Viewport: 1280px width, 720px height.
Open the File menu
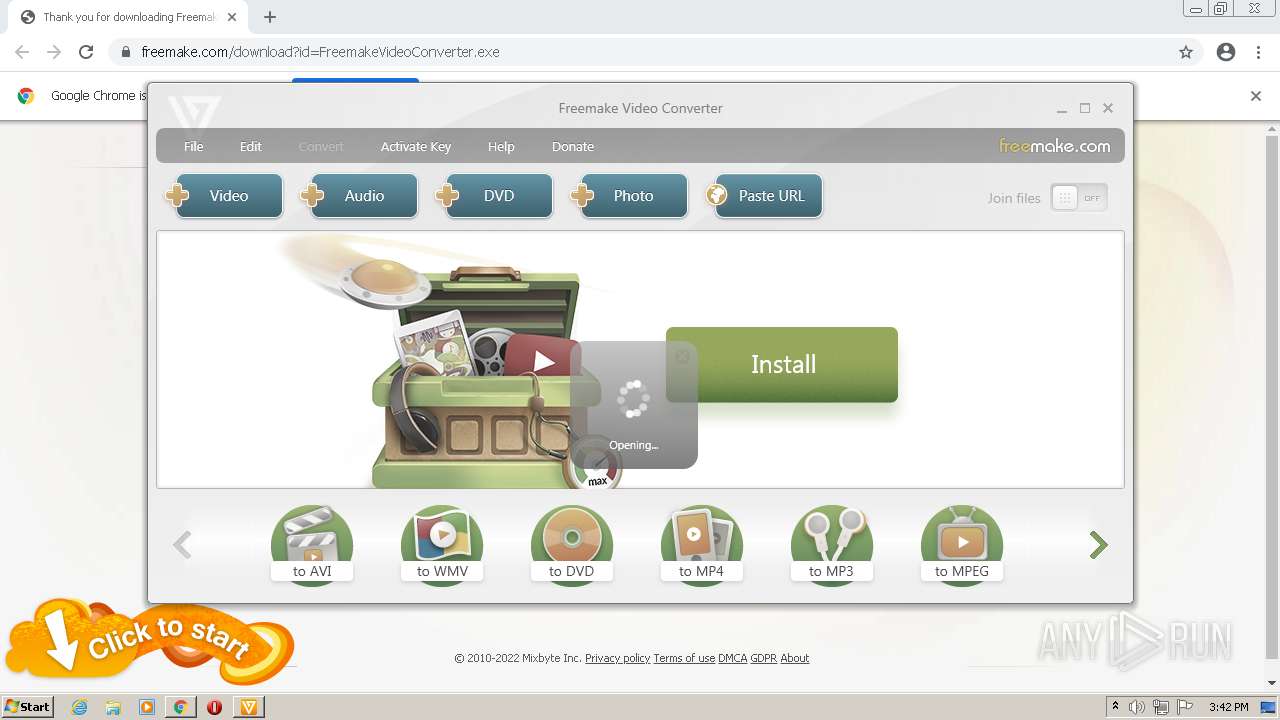coord(194,146)
